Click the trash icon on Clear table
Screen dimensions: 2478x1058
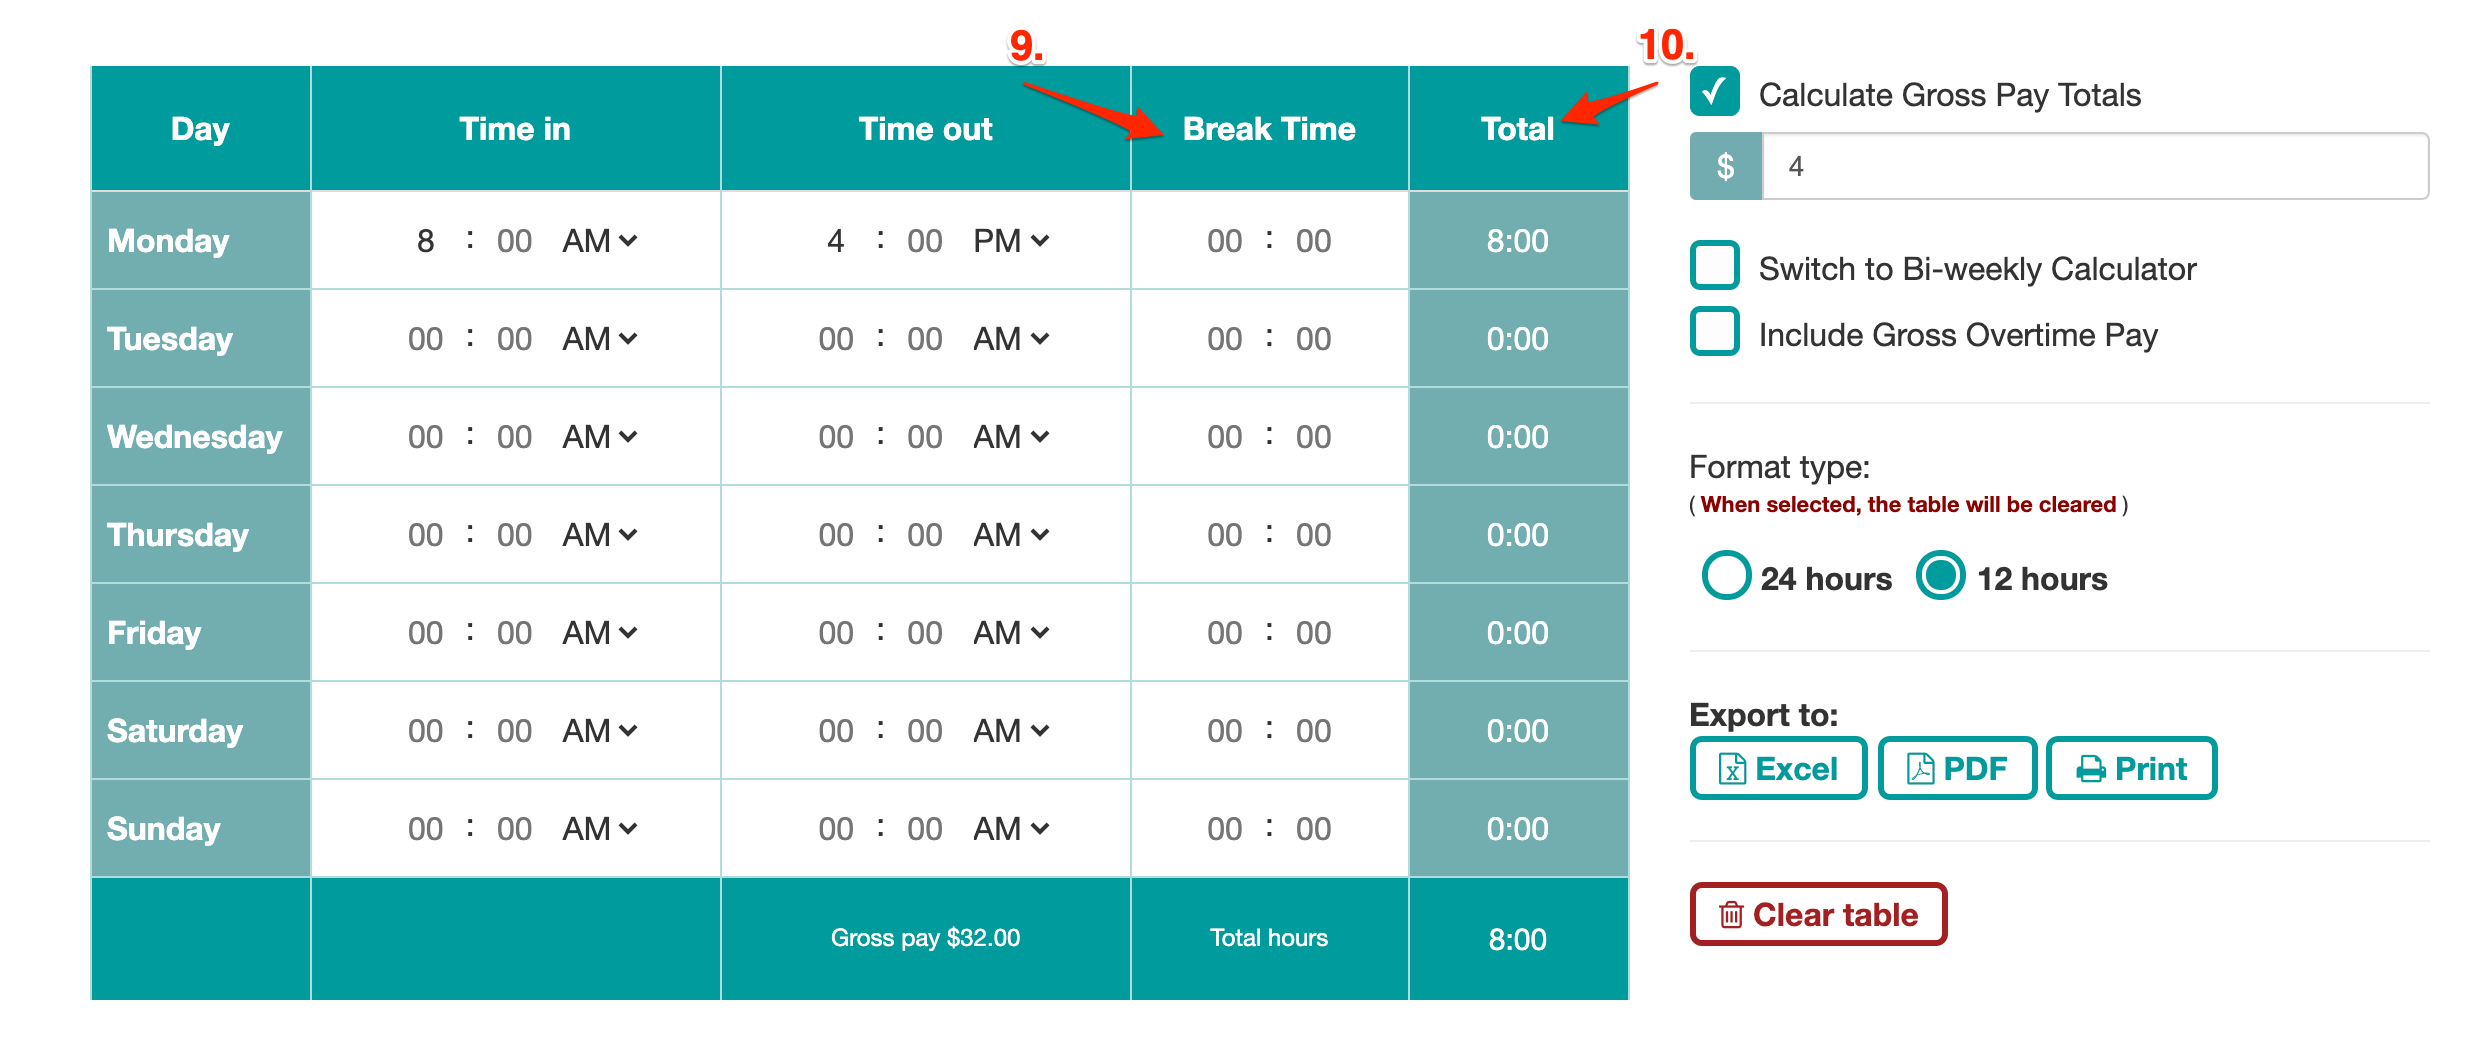tap(1731, 913)
